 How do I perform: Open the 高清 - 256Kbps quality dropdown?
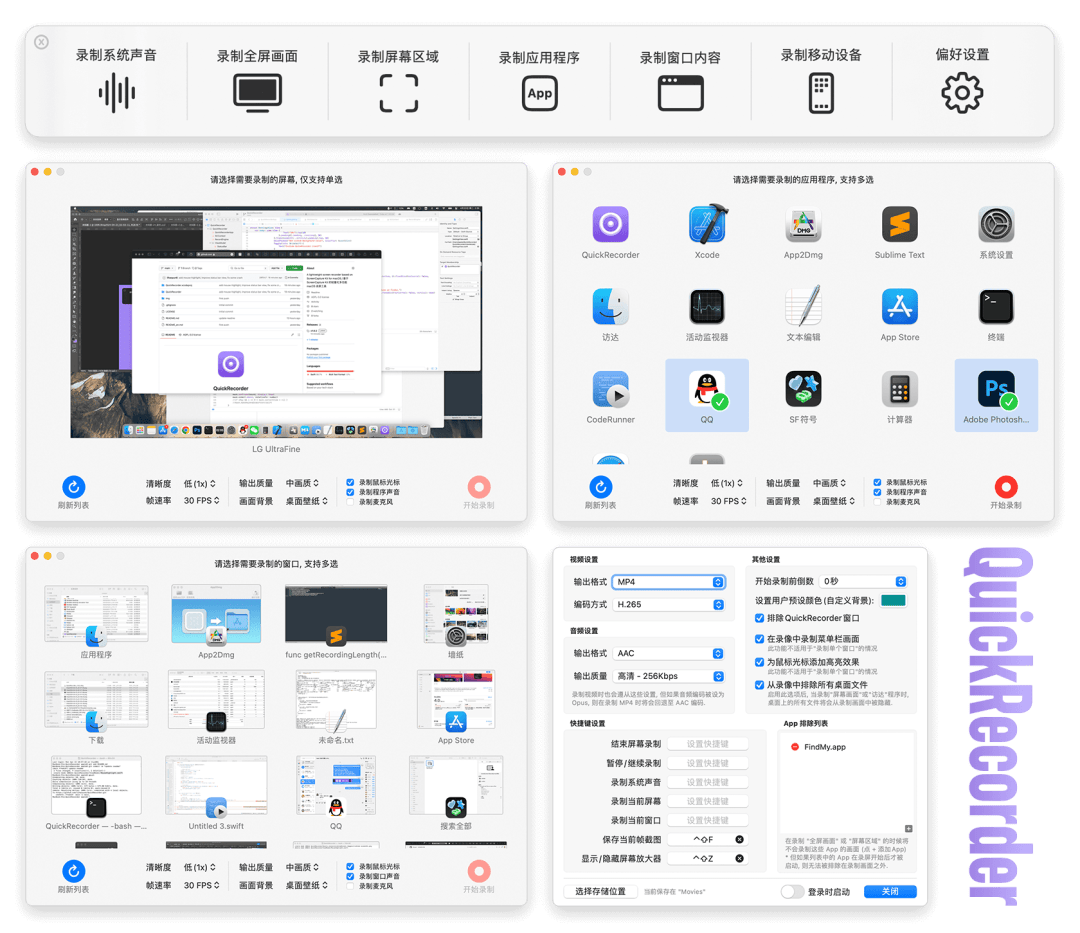pos(669,676)
